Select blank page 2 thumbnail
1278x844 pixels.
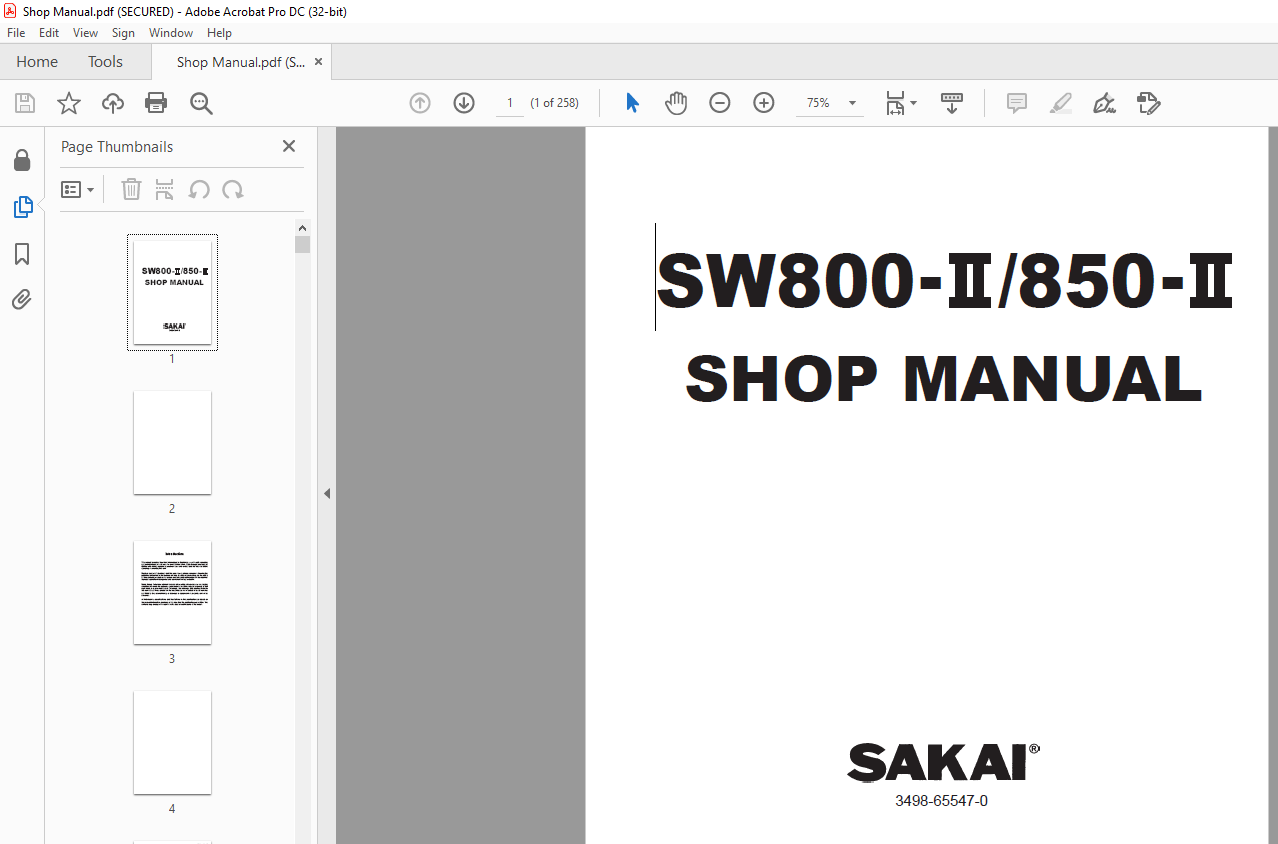172,442
